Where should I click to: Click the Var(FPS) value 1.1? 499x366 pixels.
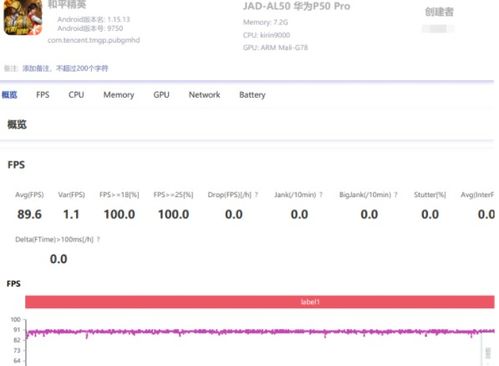[x=71, y=214]
